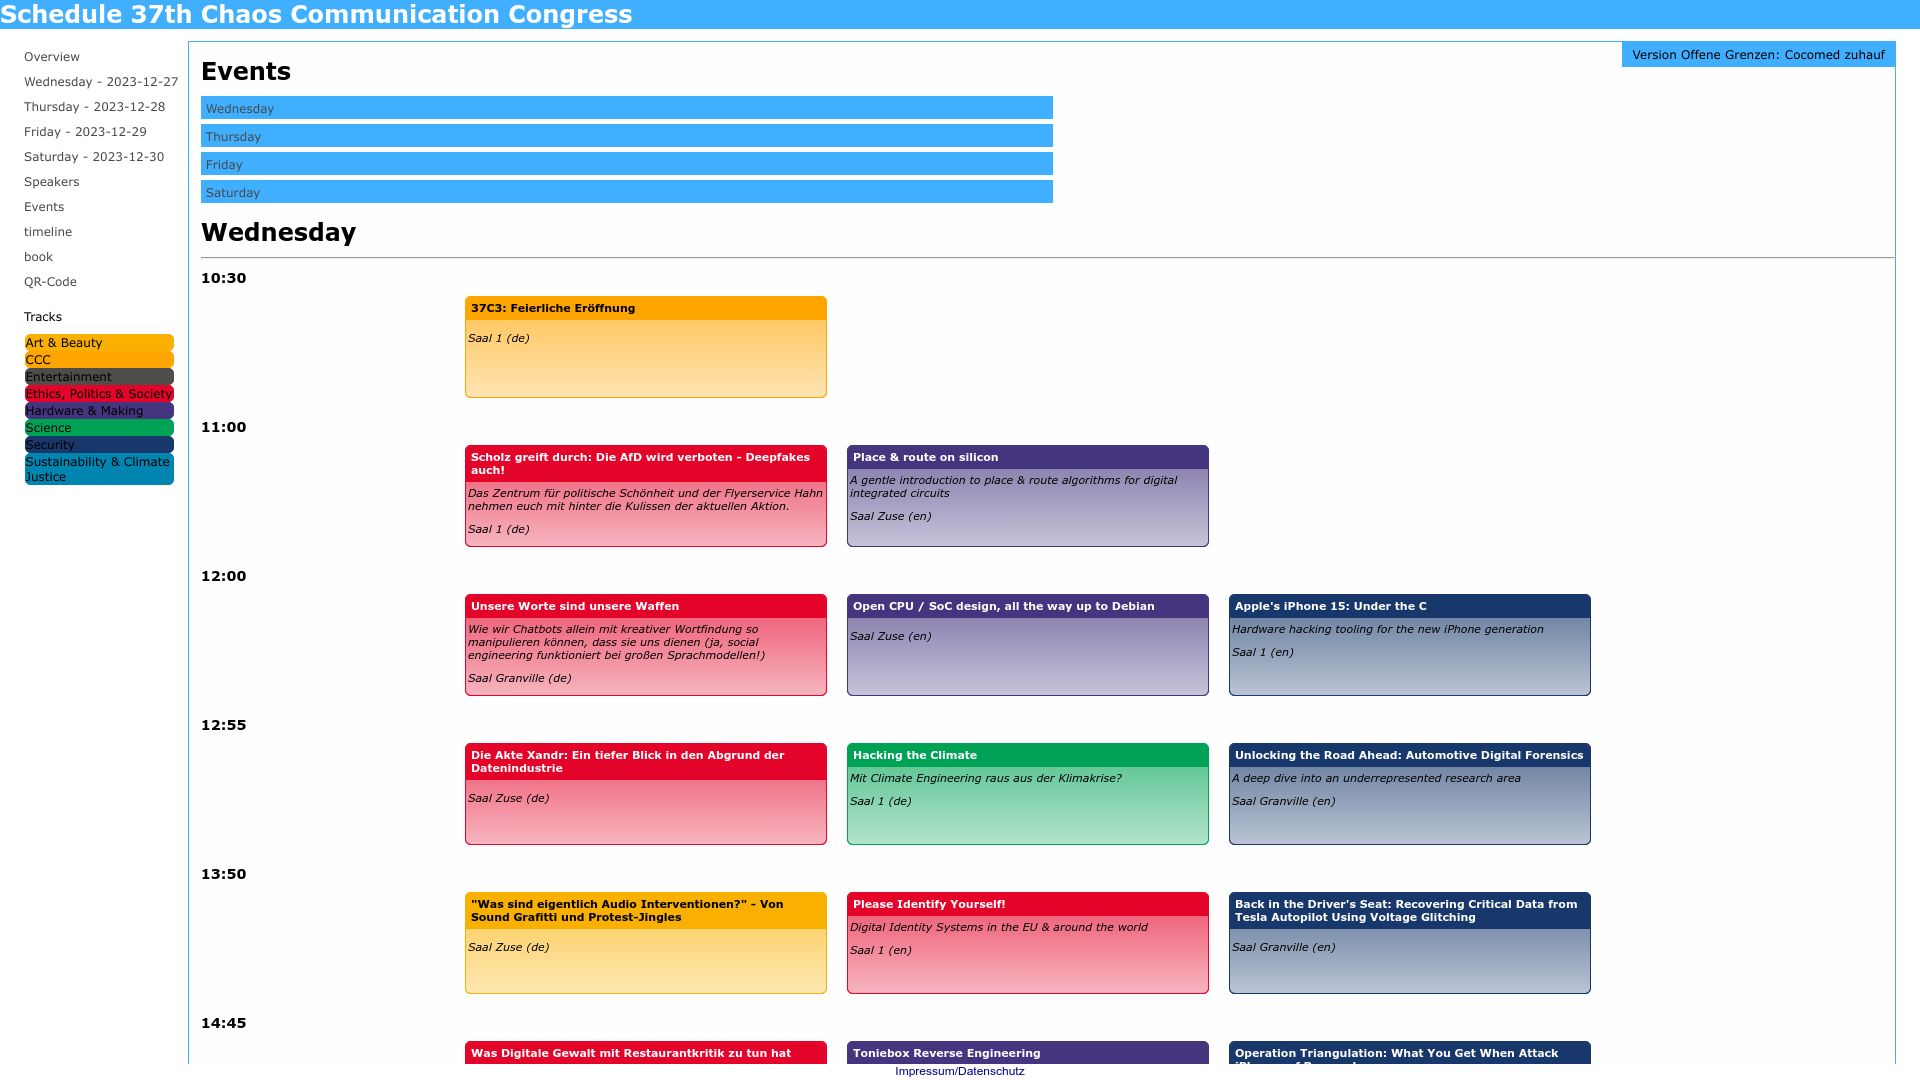Open Scholz greift durch event card
This screenshot has width=1920, height=1080.
646,496
